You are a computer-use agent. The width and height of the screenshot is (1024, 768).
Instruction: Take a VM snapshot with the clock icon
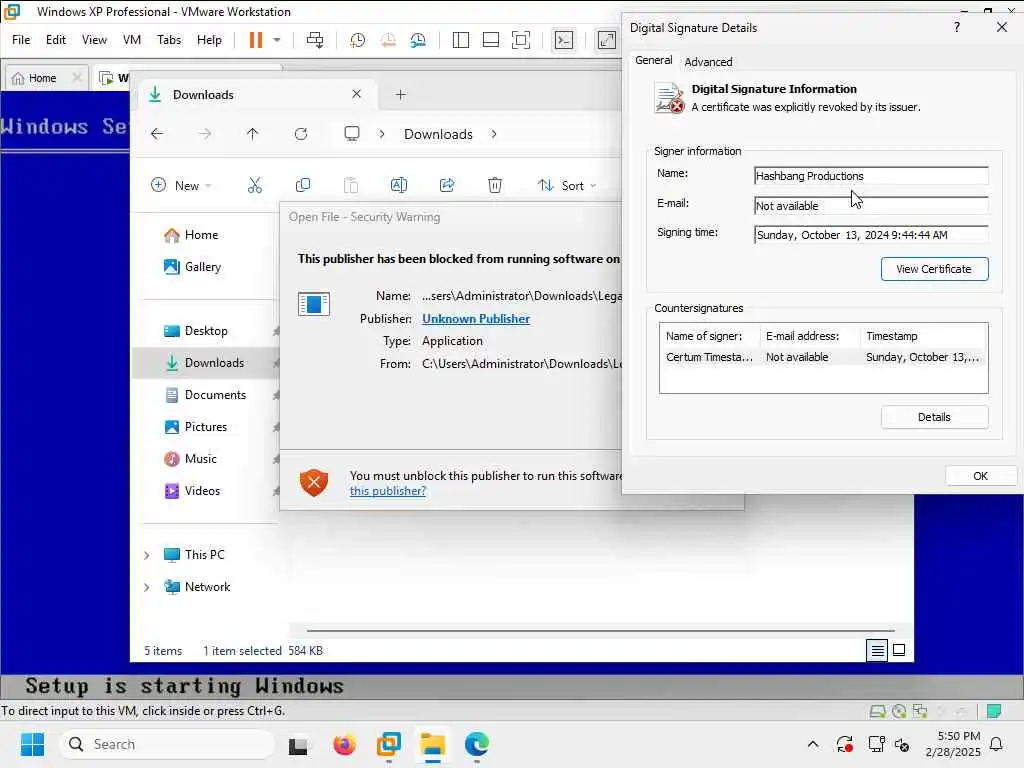click(357, 40)
